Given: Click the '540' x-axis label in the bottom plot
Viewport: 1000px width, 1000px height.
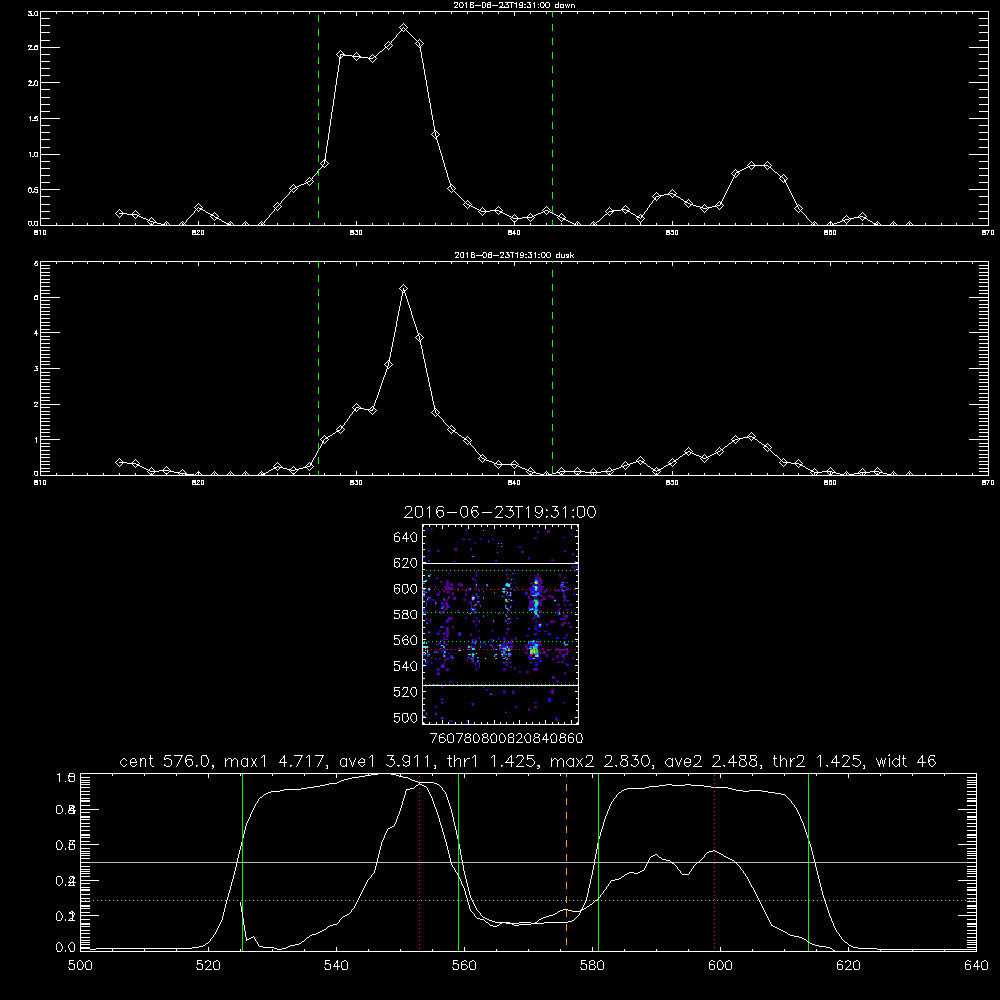Looking at the screenshot, I should [x=336, y=966].
